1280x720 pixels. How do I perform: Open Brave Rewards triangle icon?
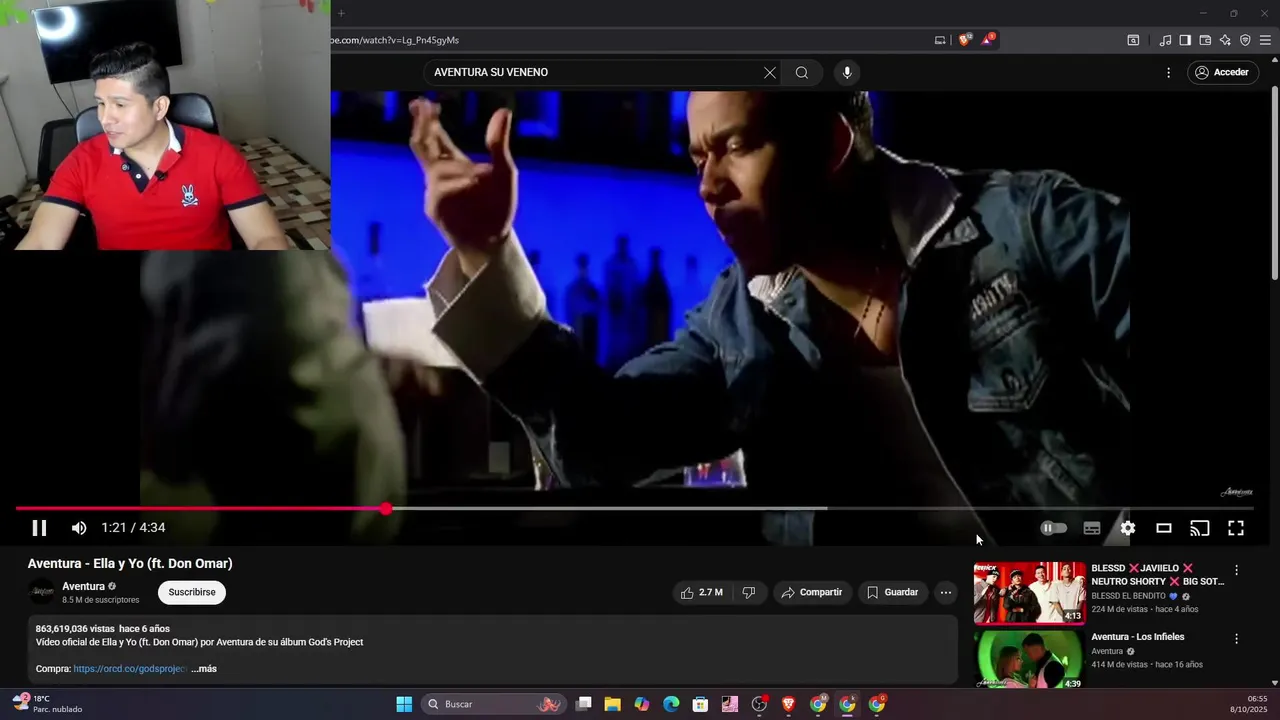(x=988, y=40)
